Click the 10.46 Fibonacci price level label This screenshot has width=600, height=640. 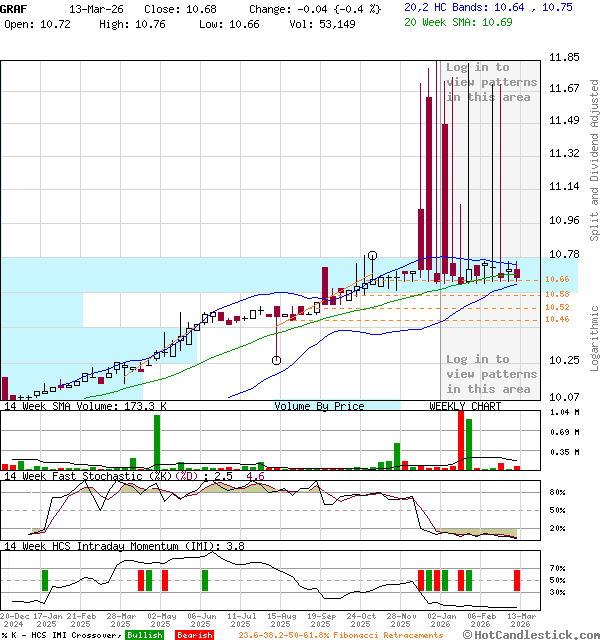coord(557,319)
